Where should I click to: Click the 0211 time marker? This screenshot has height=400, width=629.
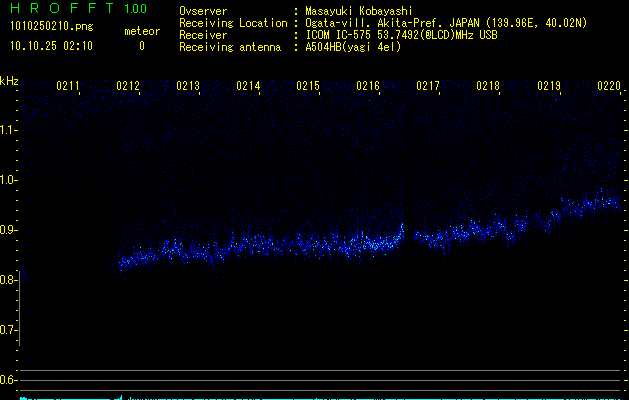coord(68,86)
